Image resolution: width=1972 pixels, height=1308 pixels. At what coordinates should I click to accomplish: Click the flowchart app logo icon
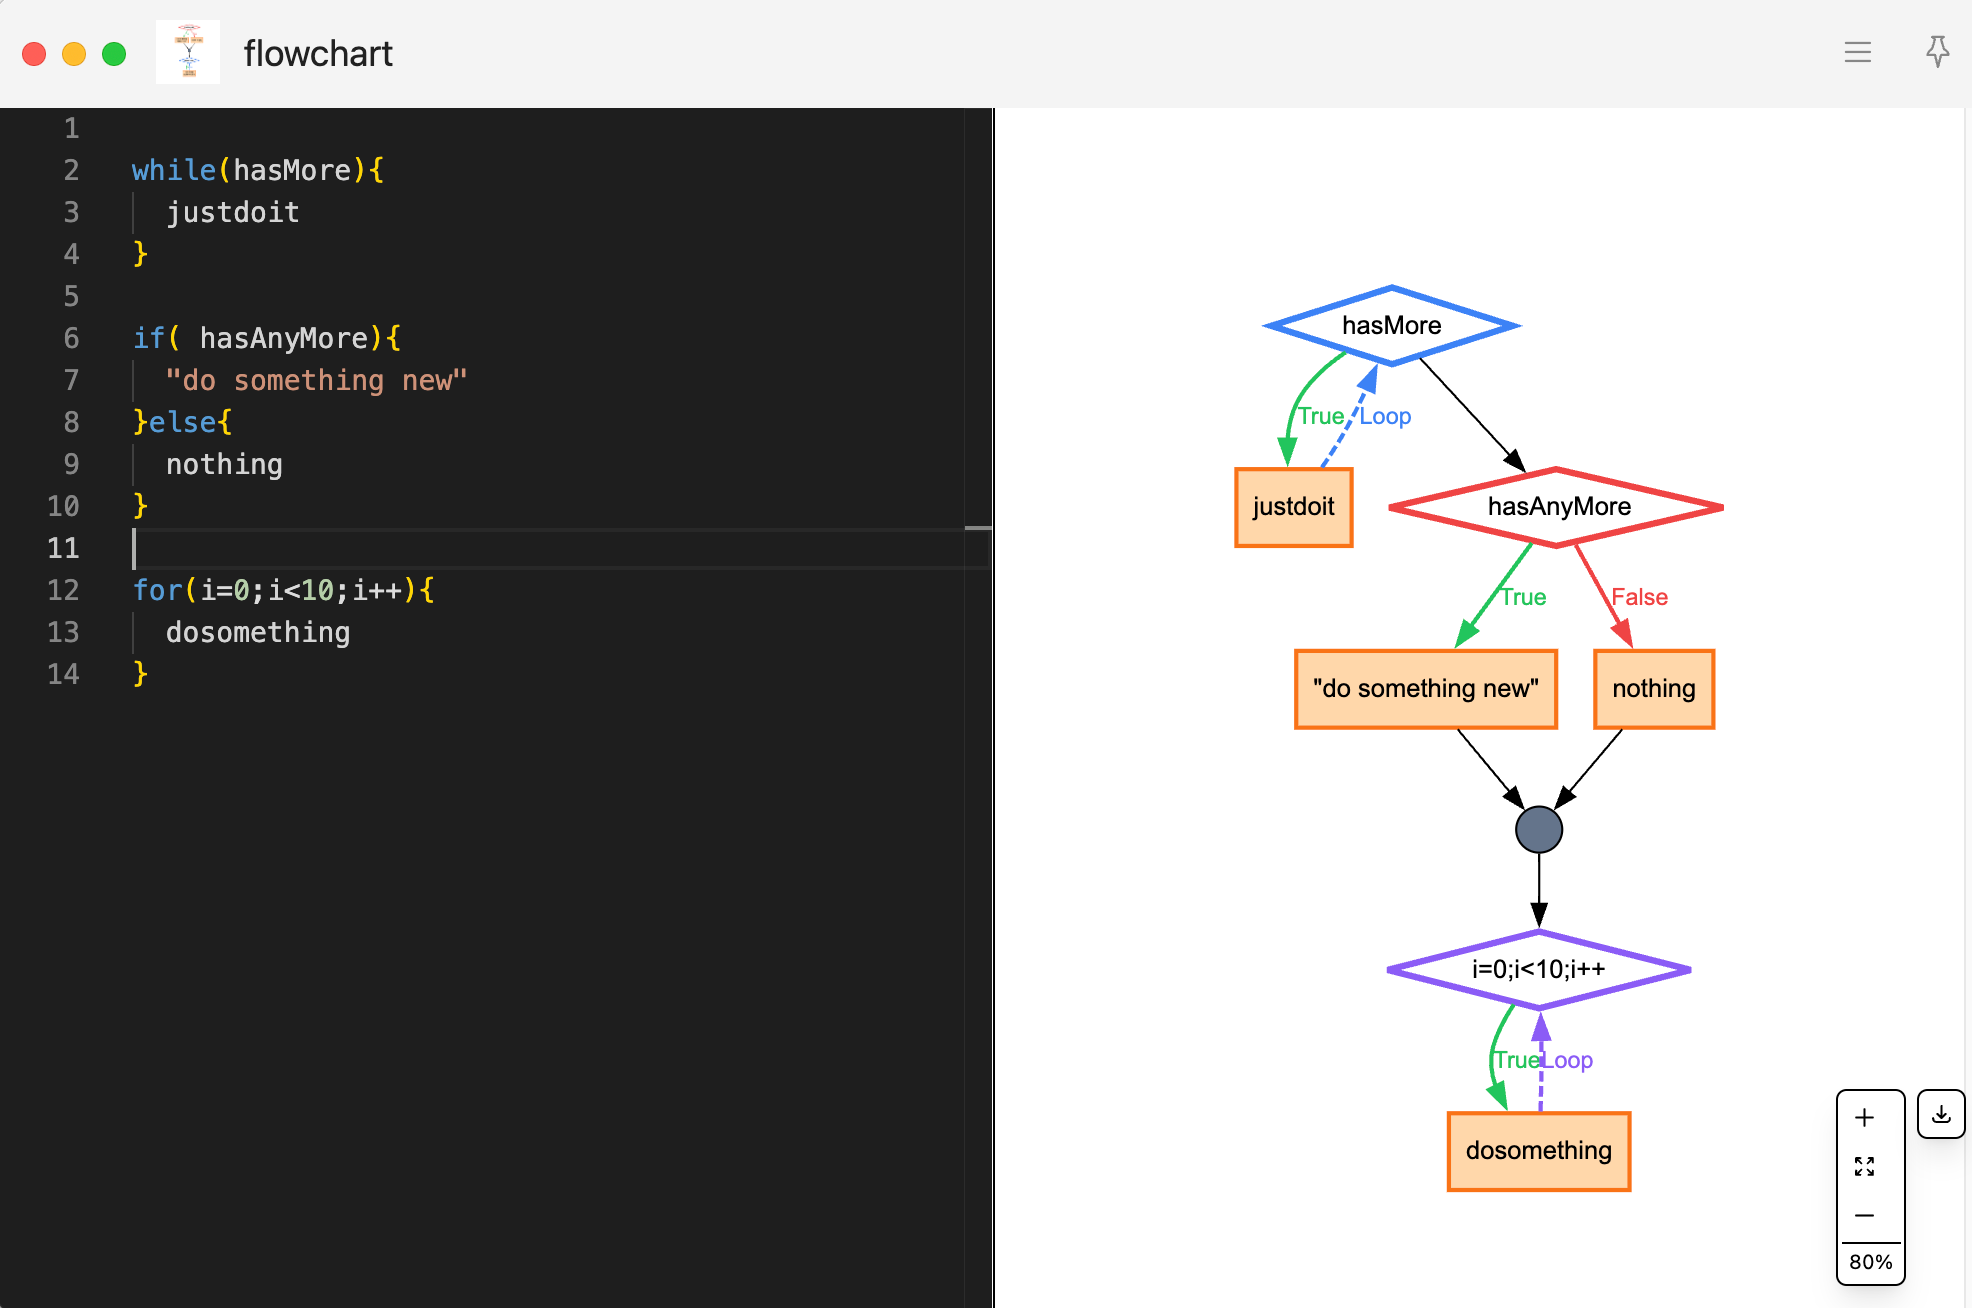[188, 52]
